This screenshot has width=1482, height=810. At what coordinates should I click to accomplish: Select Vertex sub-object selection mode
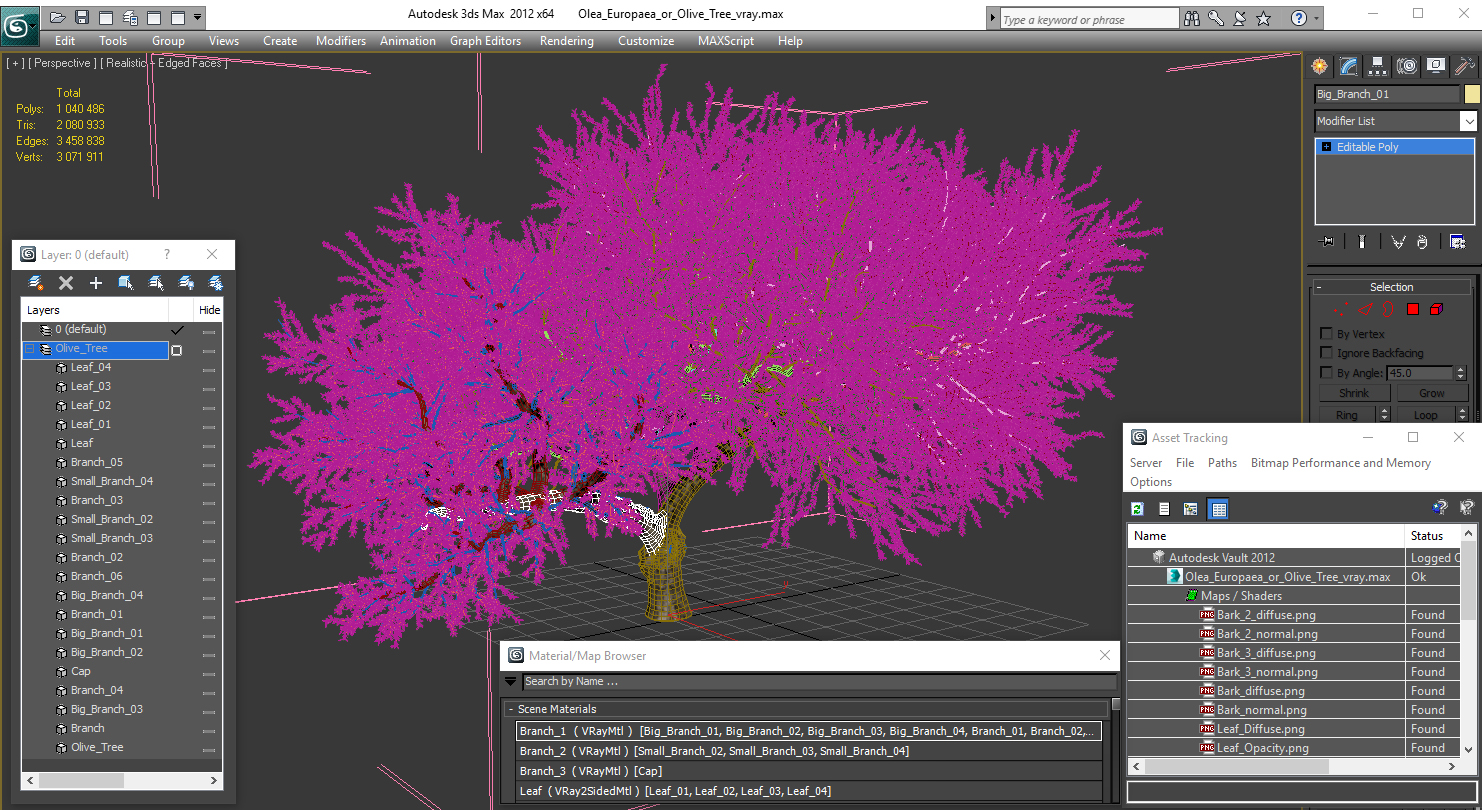pos(1342,309)
